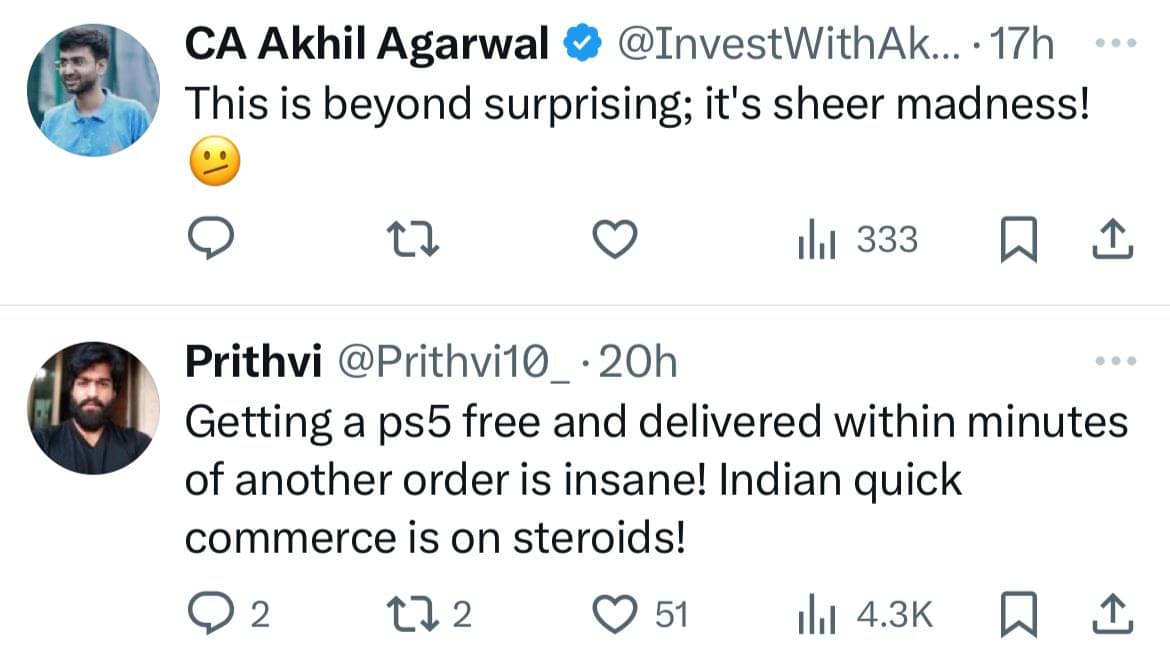Bookmark CA Akhil Agarwal's tweet
The width and height of the screenshot is (1170, 670).
click(1016, 240)
